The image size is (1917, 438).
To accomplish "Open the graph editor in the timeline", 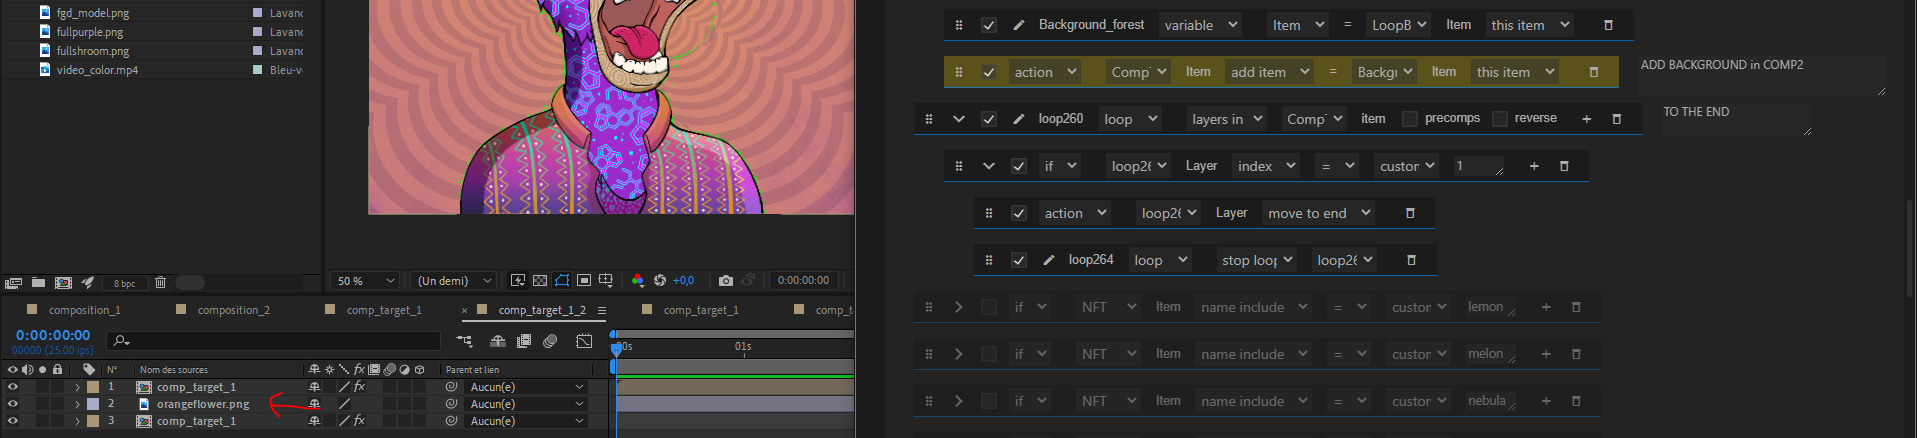I will click(584, 341).
